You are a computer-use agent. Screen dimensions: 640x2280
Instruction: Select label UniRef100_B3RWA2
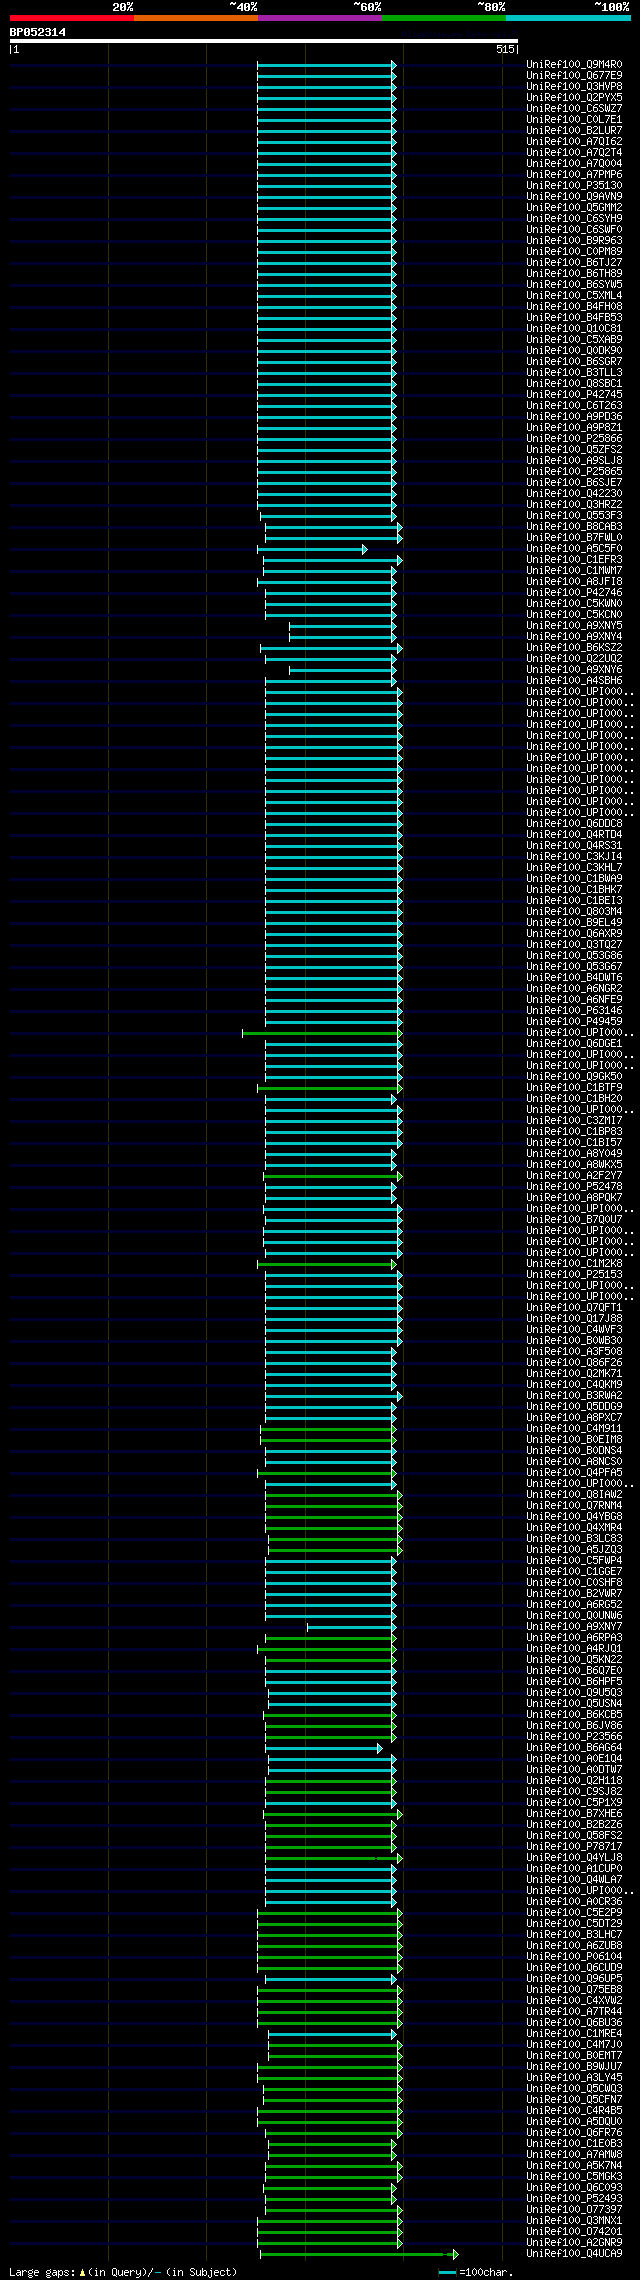pos(574,1396)
